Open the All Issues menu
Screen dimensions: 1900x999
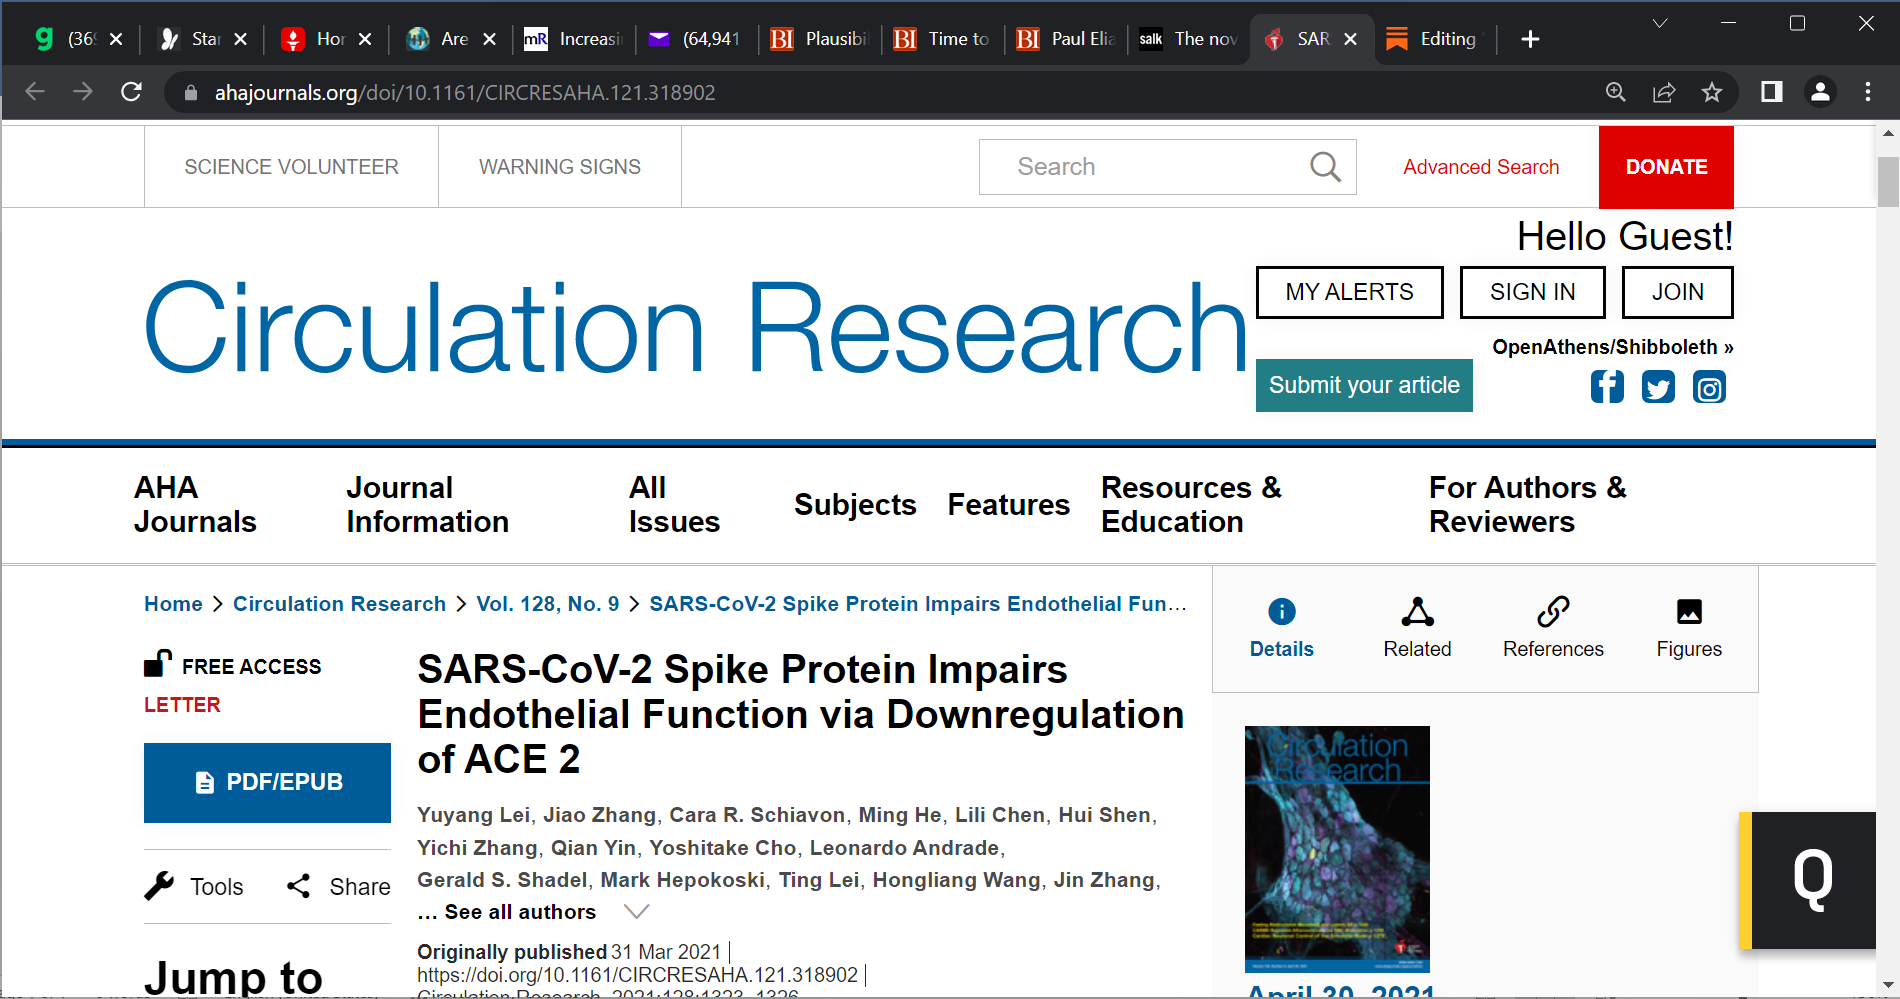[x=674, y=505]
